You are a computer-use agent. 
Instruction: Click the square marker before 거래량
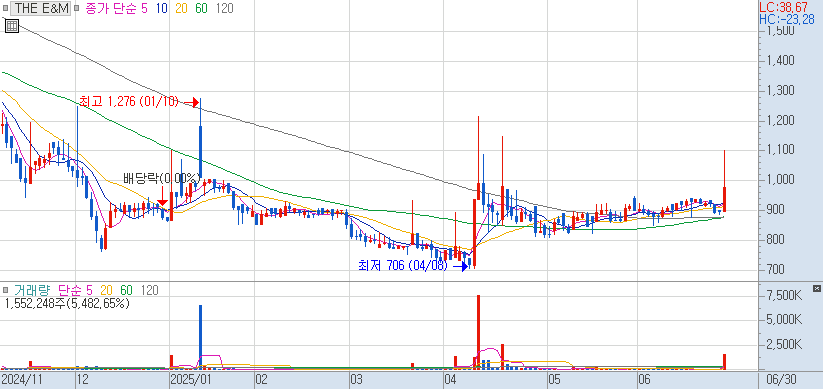5,290
